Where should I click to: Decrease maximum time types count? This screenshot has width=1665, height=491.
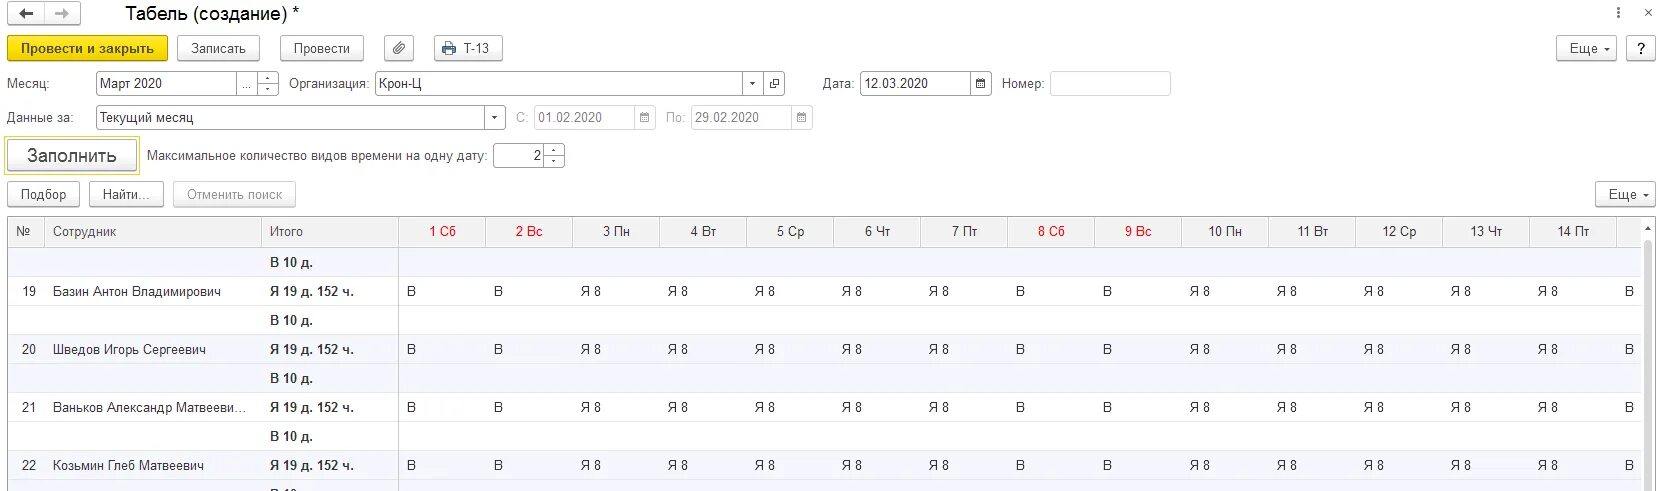pyautogui.click(x=554, y=161)
